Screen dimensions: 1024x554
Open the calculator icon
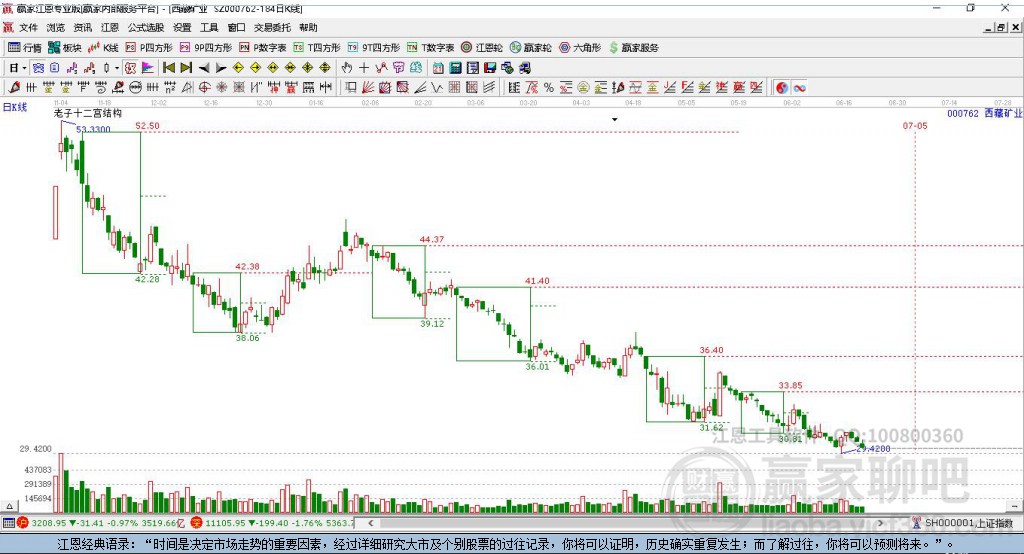coord(456,68)
